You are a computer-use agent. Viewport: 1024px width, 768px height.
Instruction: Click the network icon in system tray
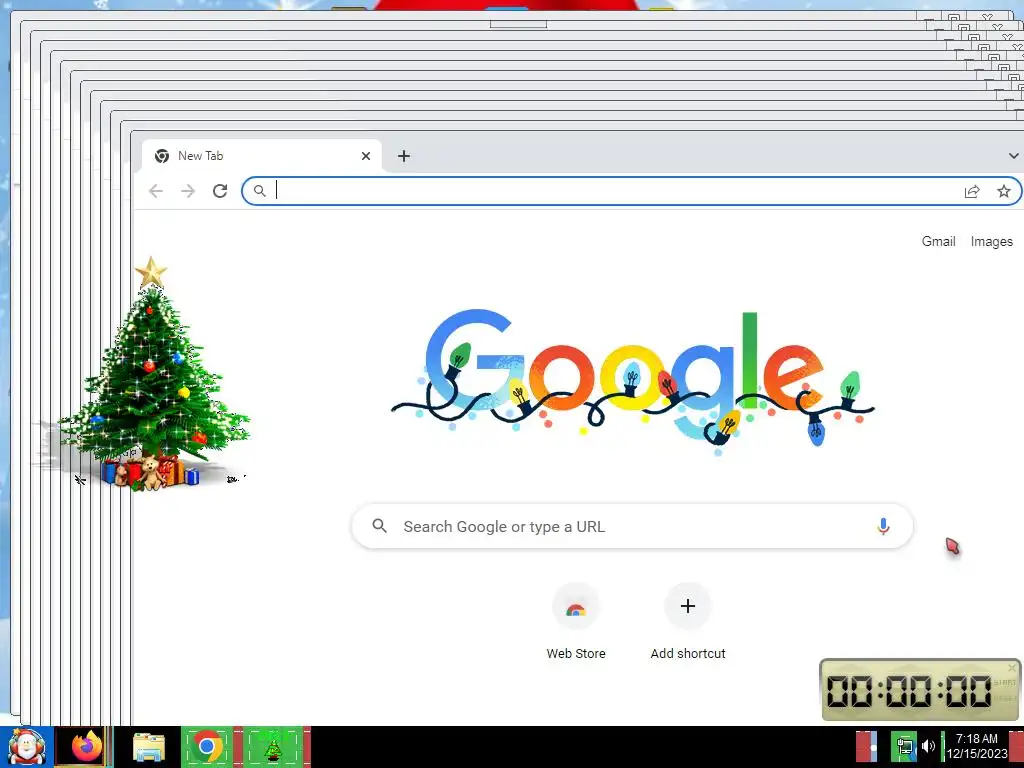click(x=905, y=746)
